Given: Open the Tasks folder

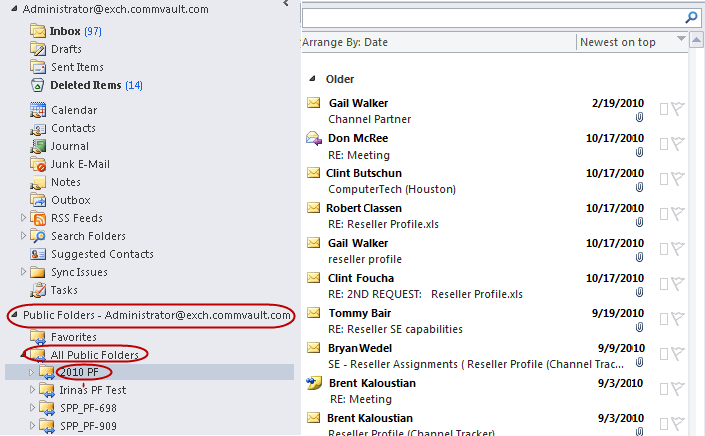Looking at the screenshot, I should click(x=65, y=290).
